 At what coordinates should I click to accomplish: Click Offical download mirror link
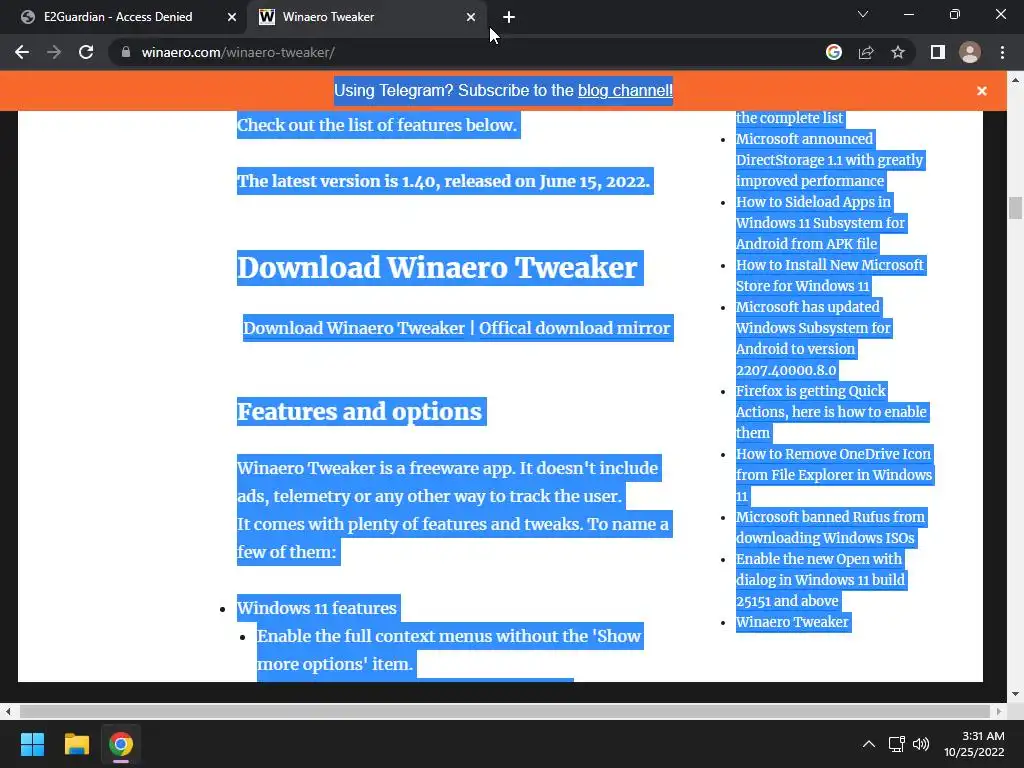tap(575, 328)
